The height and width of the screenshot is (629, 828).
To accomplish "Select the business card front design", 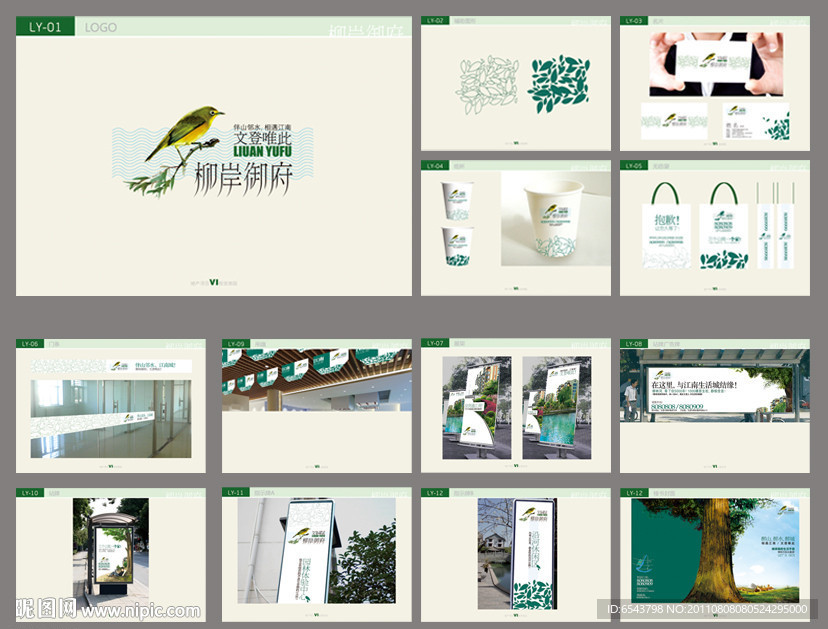I will click(674, 121).
